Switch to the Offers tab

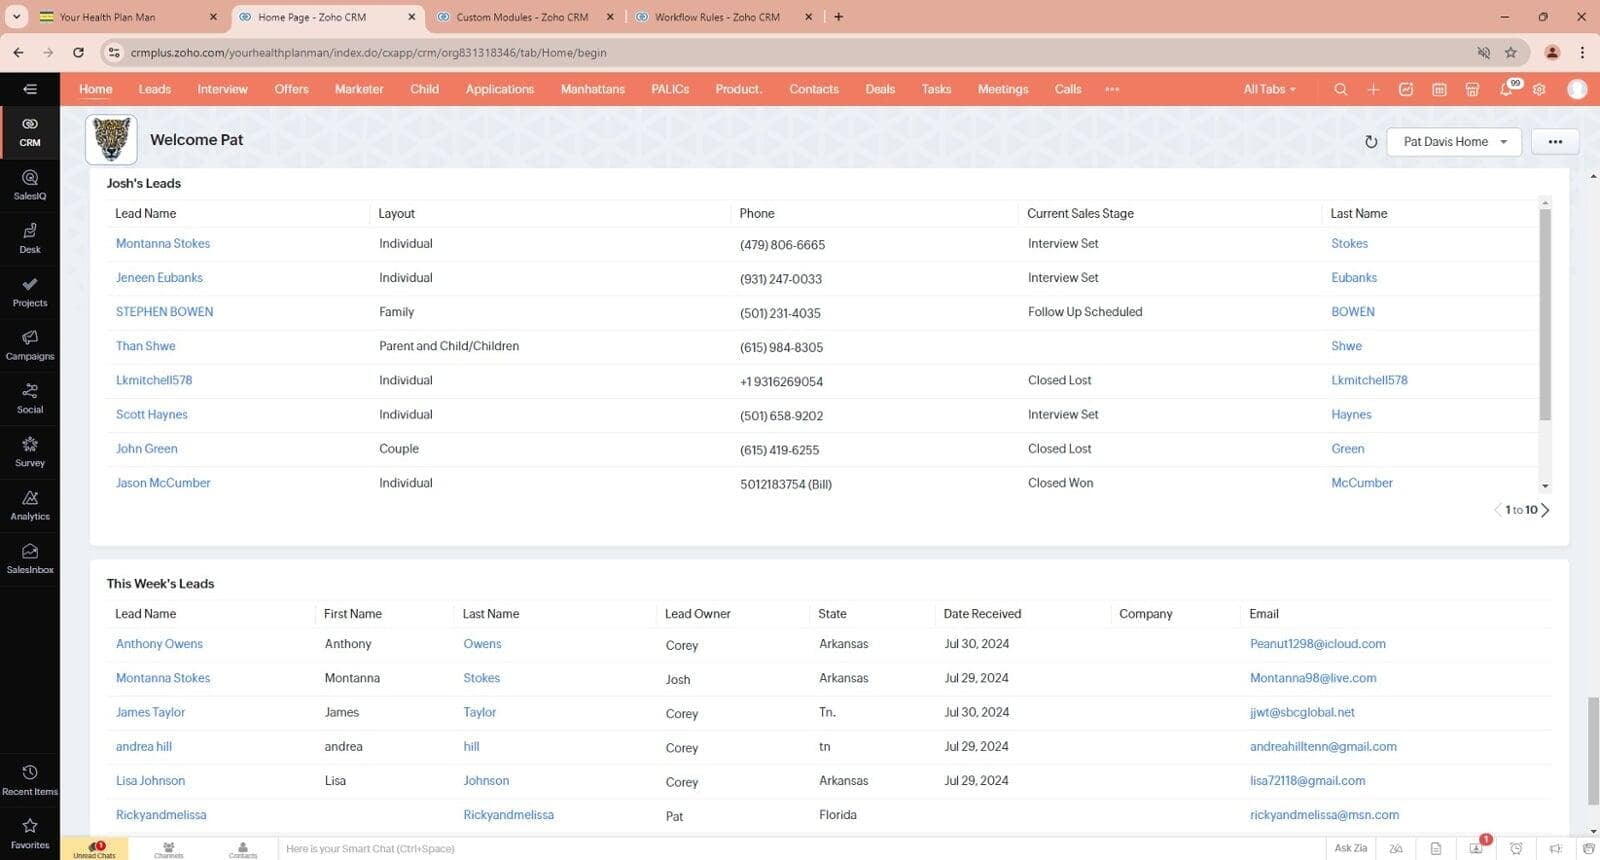click(291, 89)
